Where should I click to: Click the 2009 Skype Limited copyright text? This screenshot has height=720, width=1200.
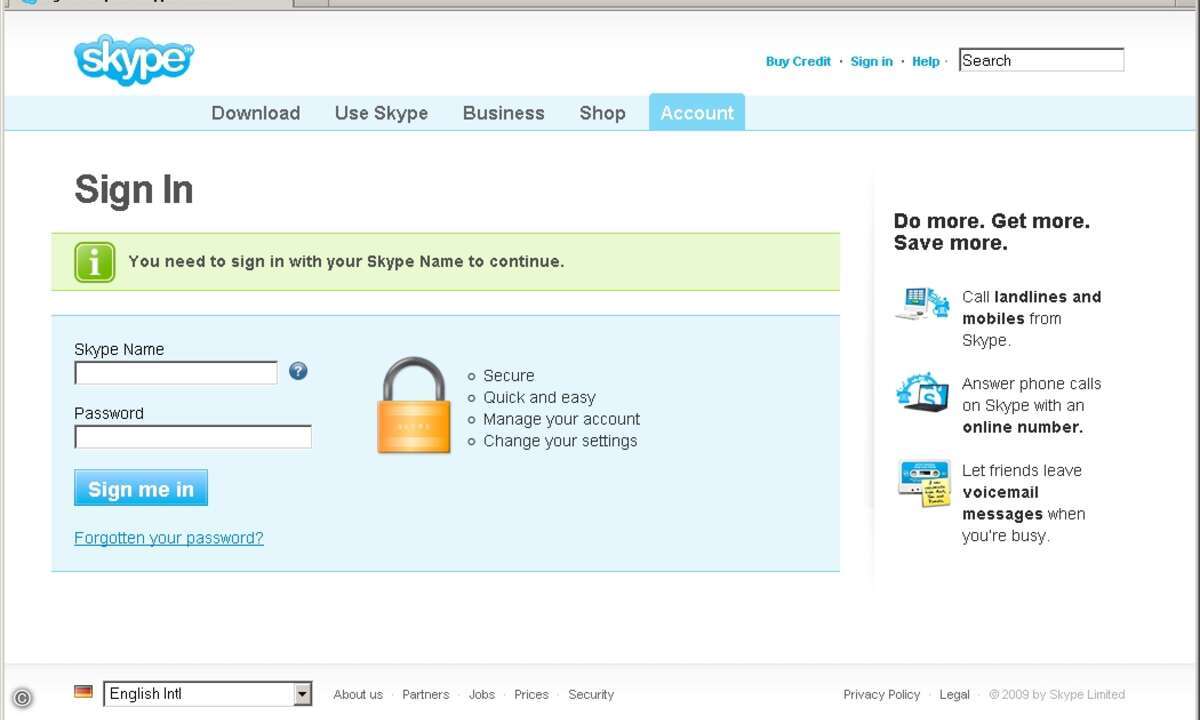[1057, 694]
